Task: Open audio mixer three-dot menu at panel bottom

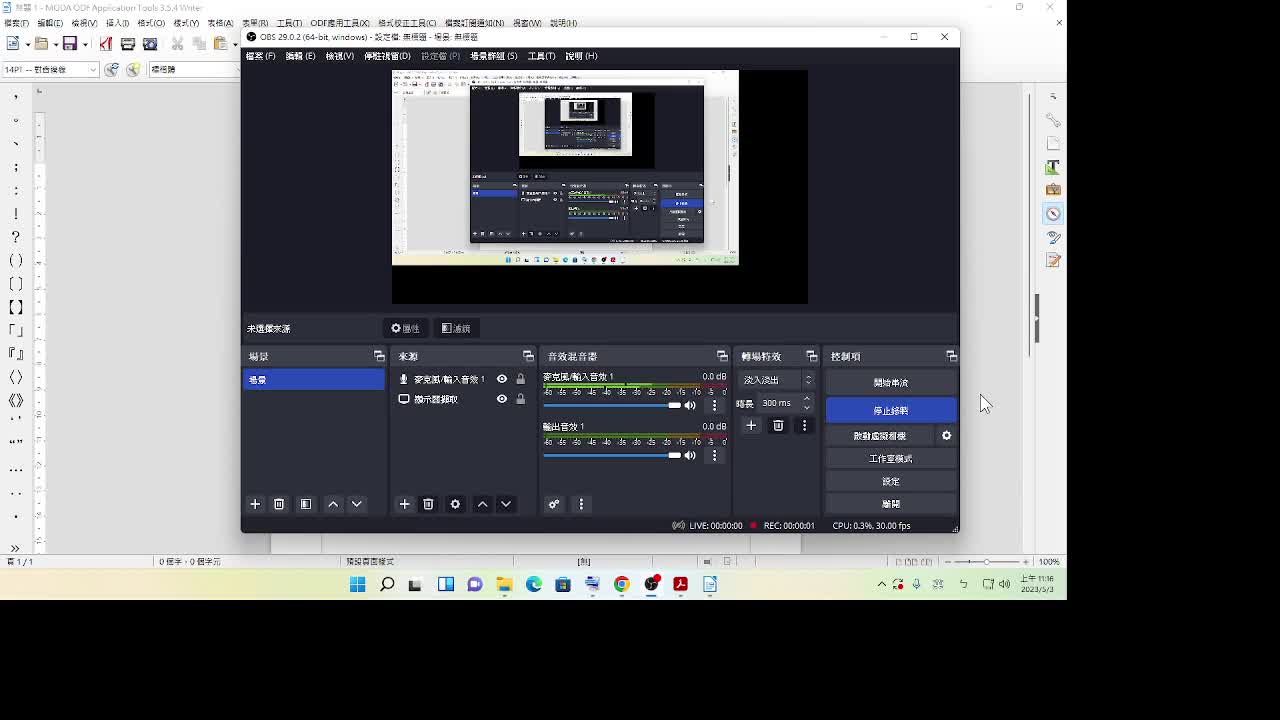Action: pos(581,504)
